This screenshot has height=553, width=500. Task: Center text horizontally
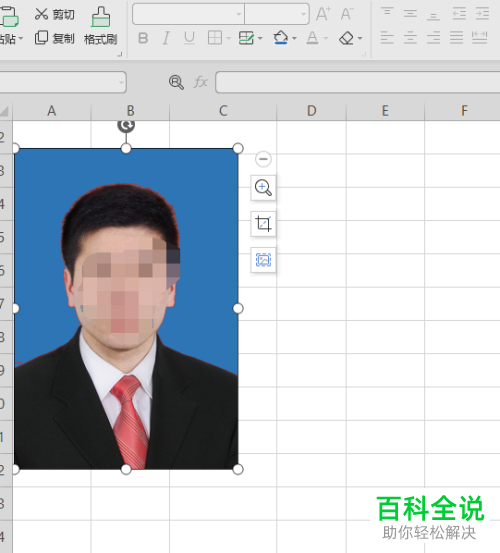[x=410, y=37]
